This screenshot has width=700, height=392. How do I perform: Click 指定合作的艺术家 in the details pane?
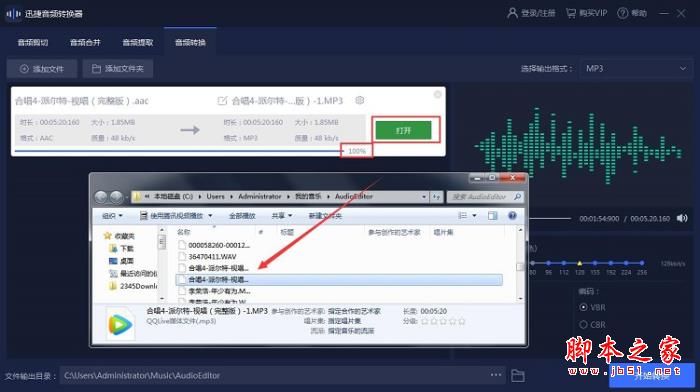tap(354, 311)
